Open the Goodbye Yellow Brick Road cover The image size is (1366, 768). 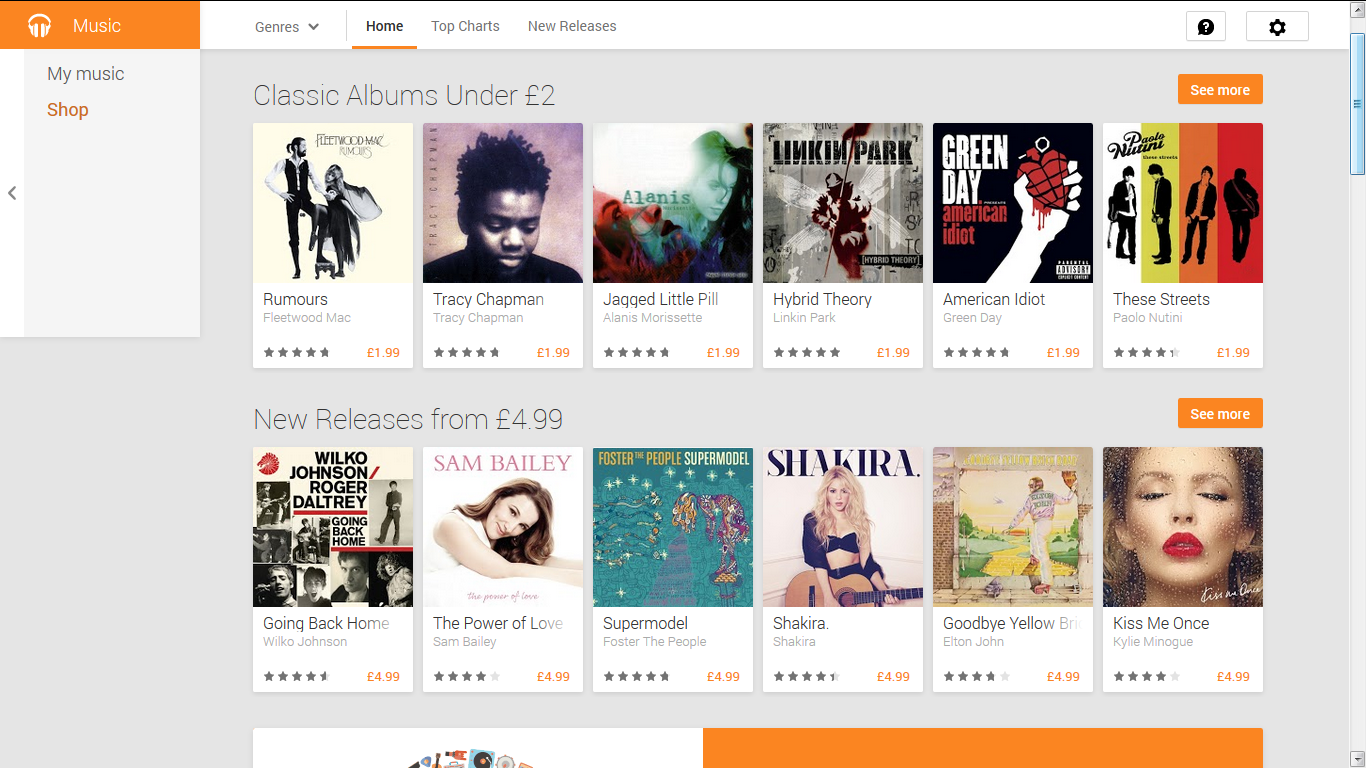point(1013,527)
